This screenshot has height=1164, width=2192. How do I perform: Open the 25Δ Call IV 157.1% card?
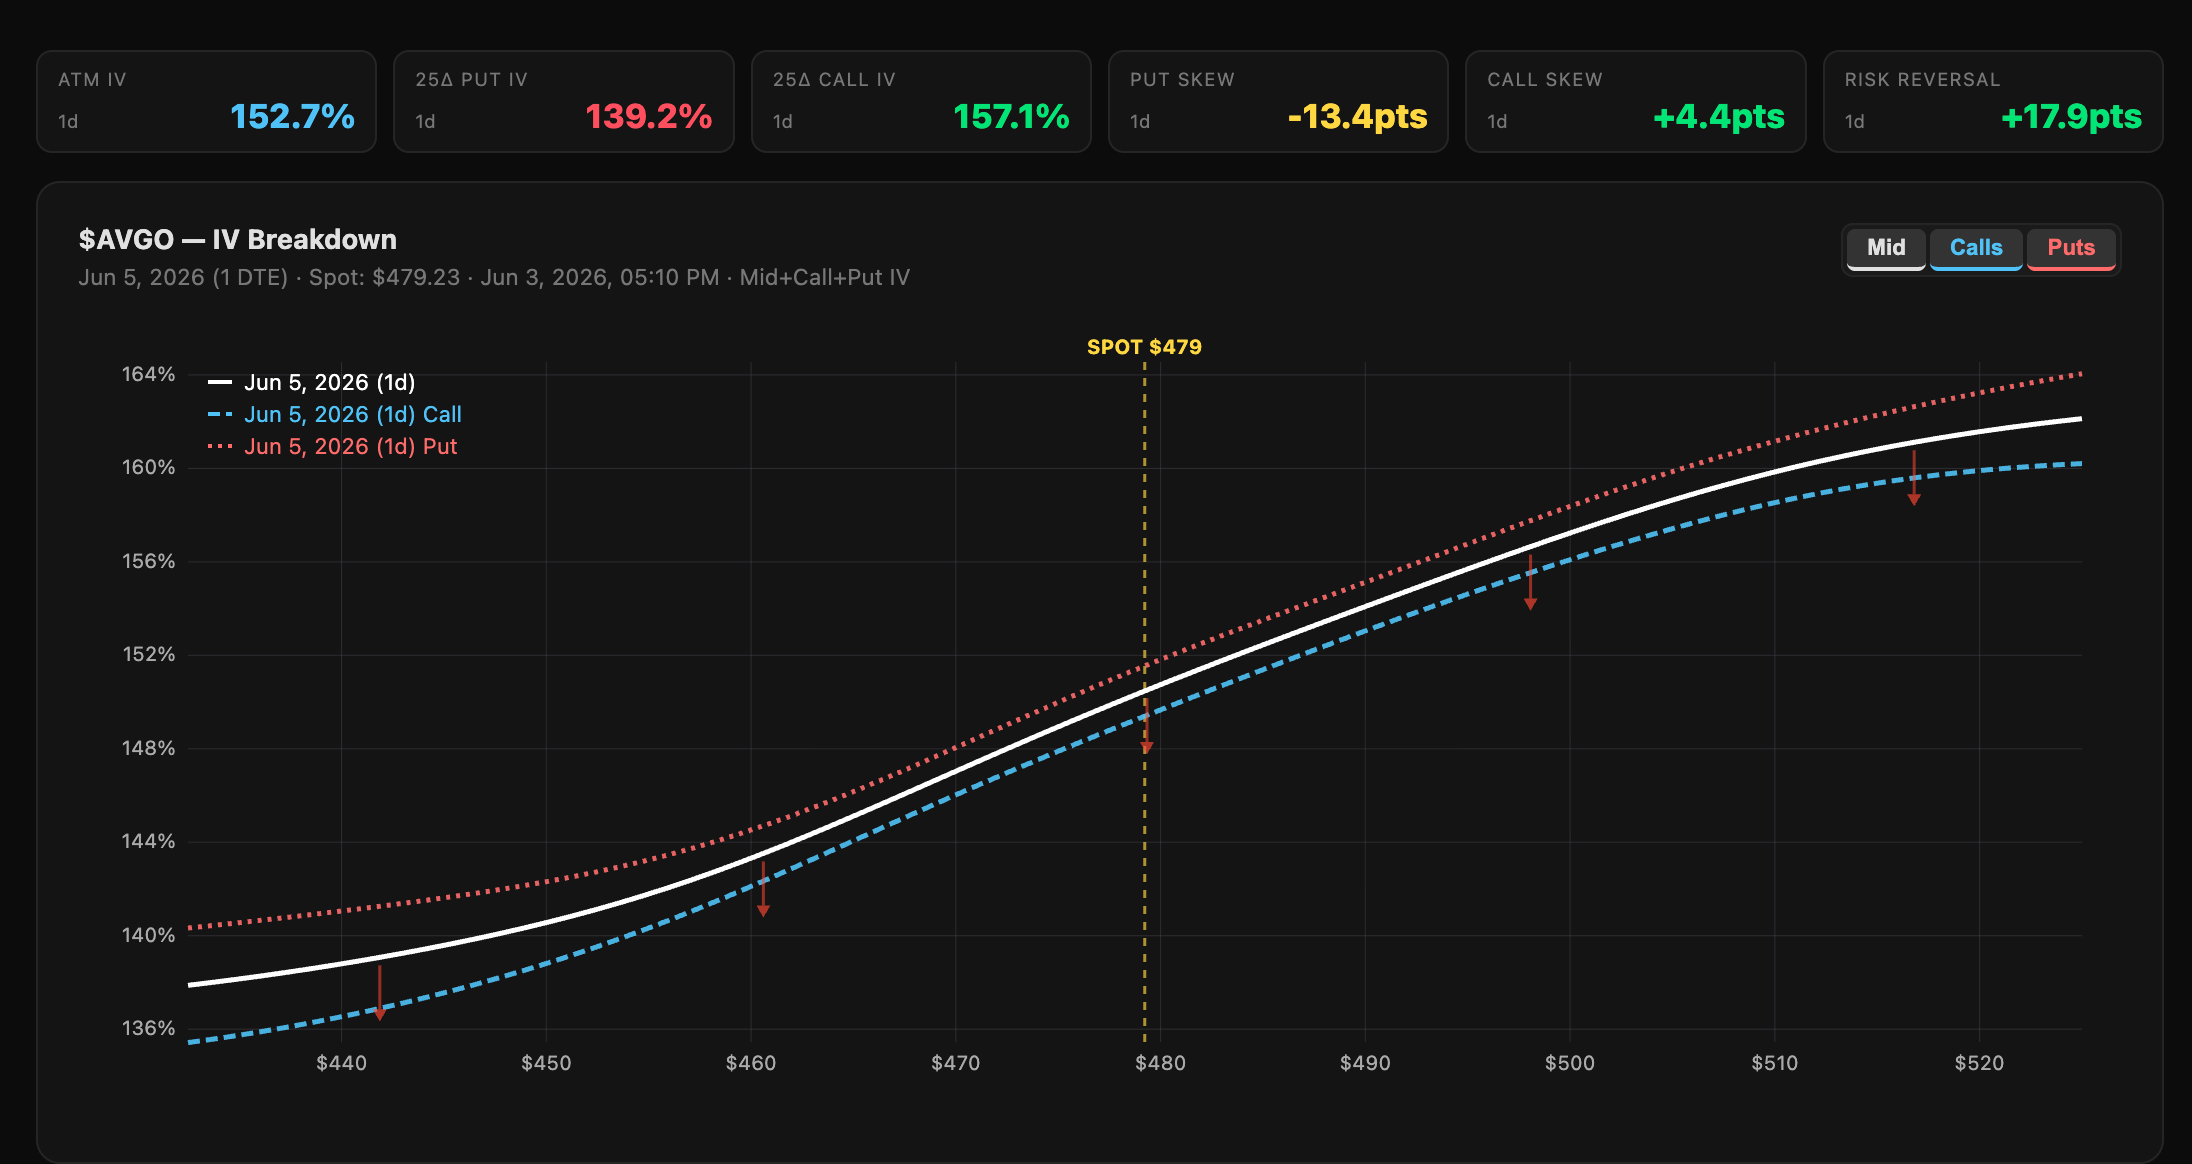[921, 102]
